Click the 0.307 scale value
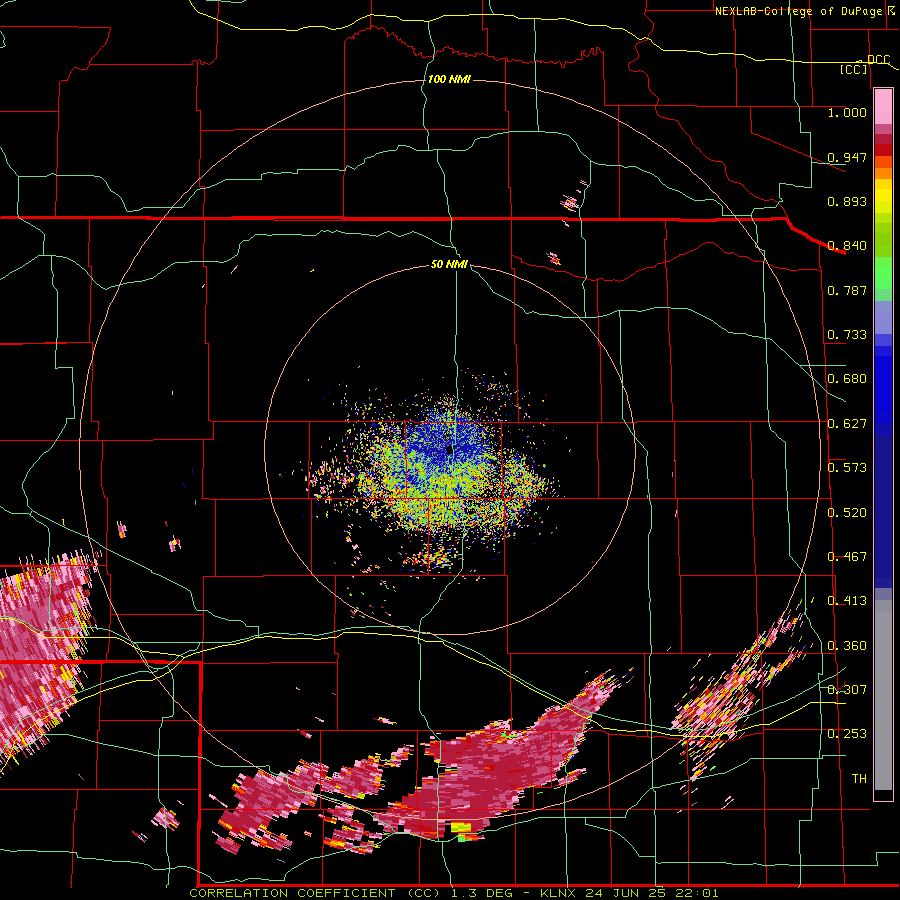 click(x=847, y=689)
